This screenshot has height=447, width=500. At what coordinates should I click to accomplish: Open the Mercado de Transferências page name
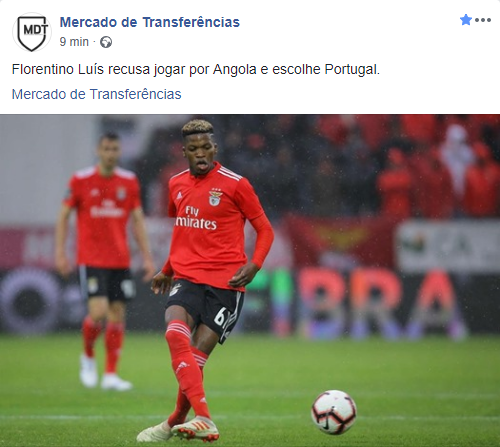point(150,22)
